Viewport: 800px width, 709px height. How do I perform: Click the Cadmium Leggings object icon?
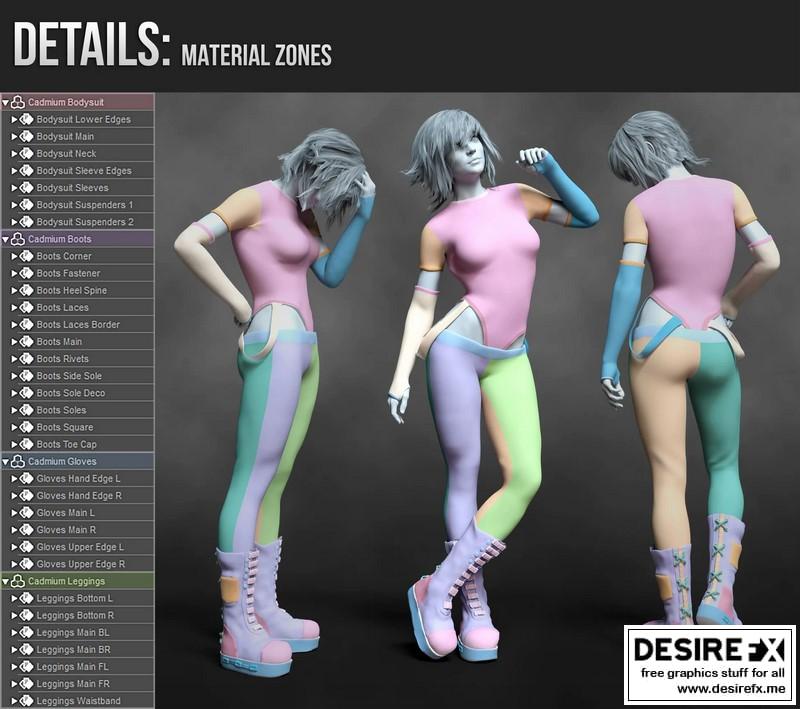18,581
